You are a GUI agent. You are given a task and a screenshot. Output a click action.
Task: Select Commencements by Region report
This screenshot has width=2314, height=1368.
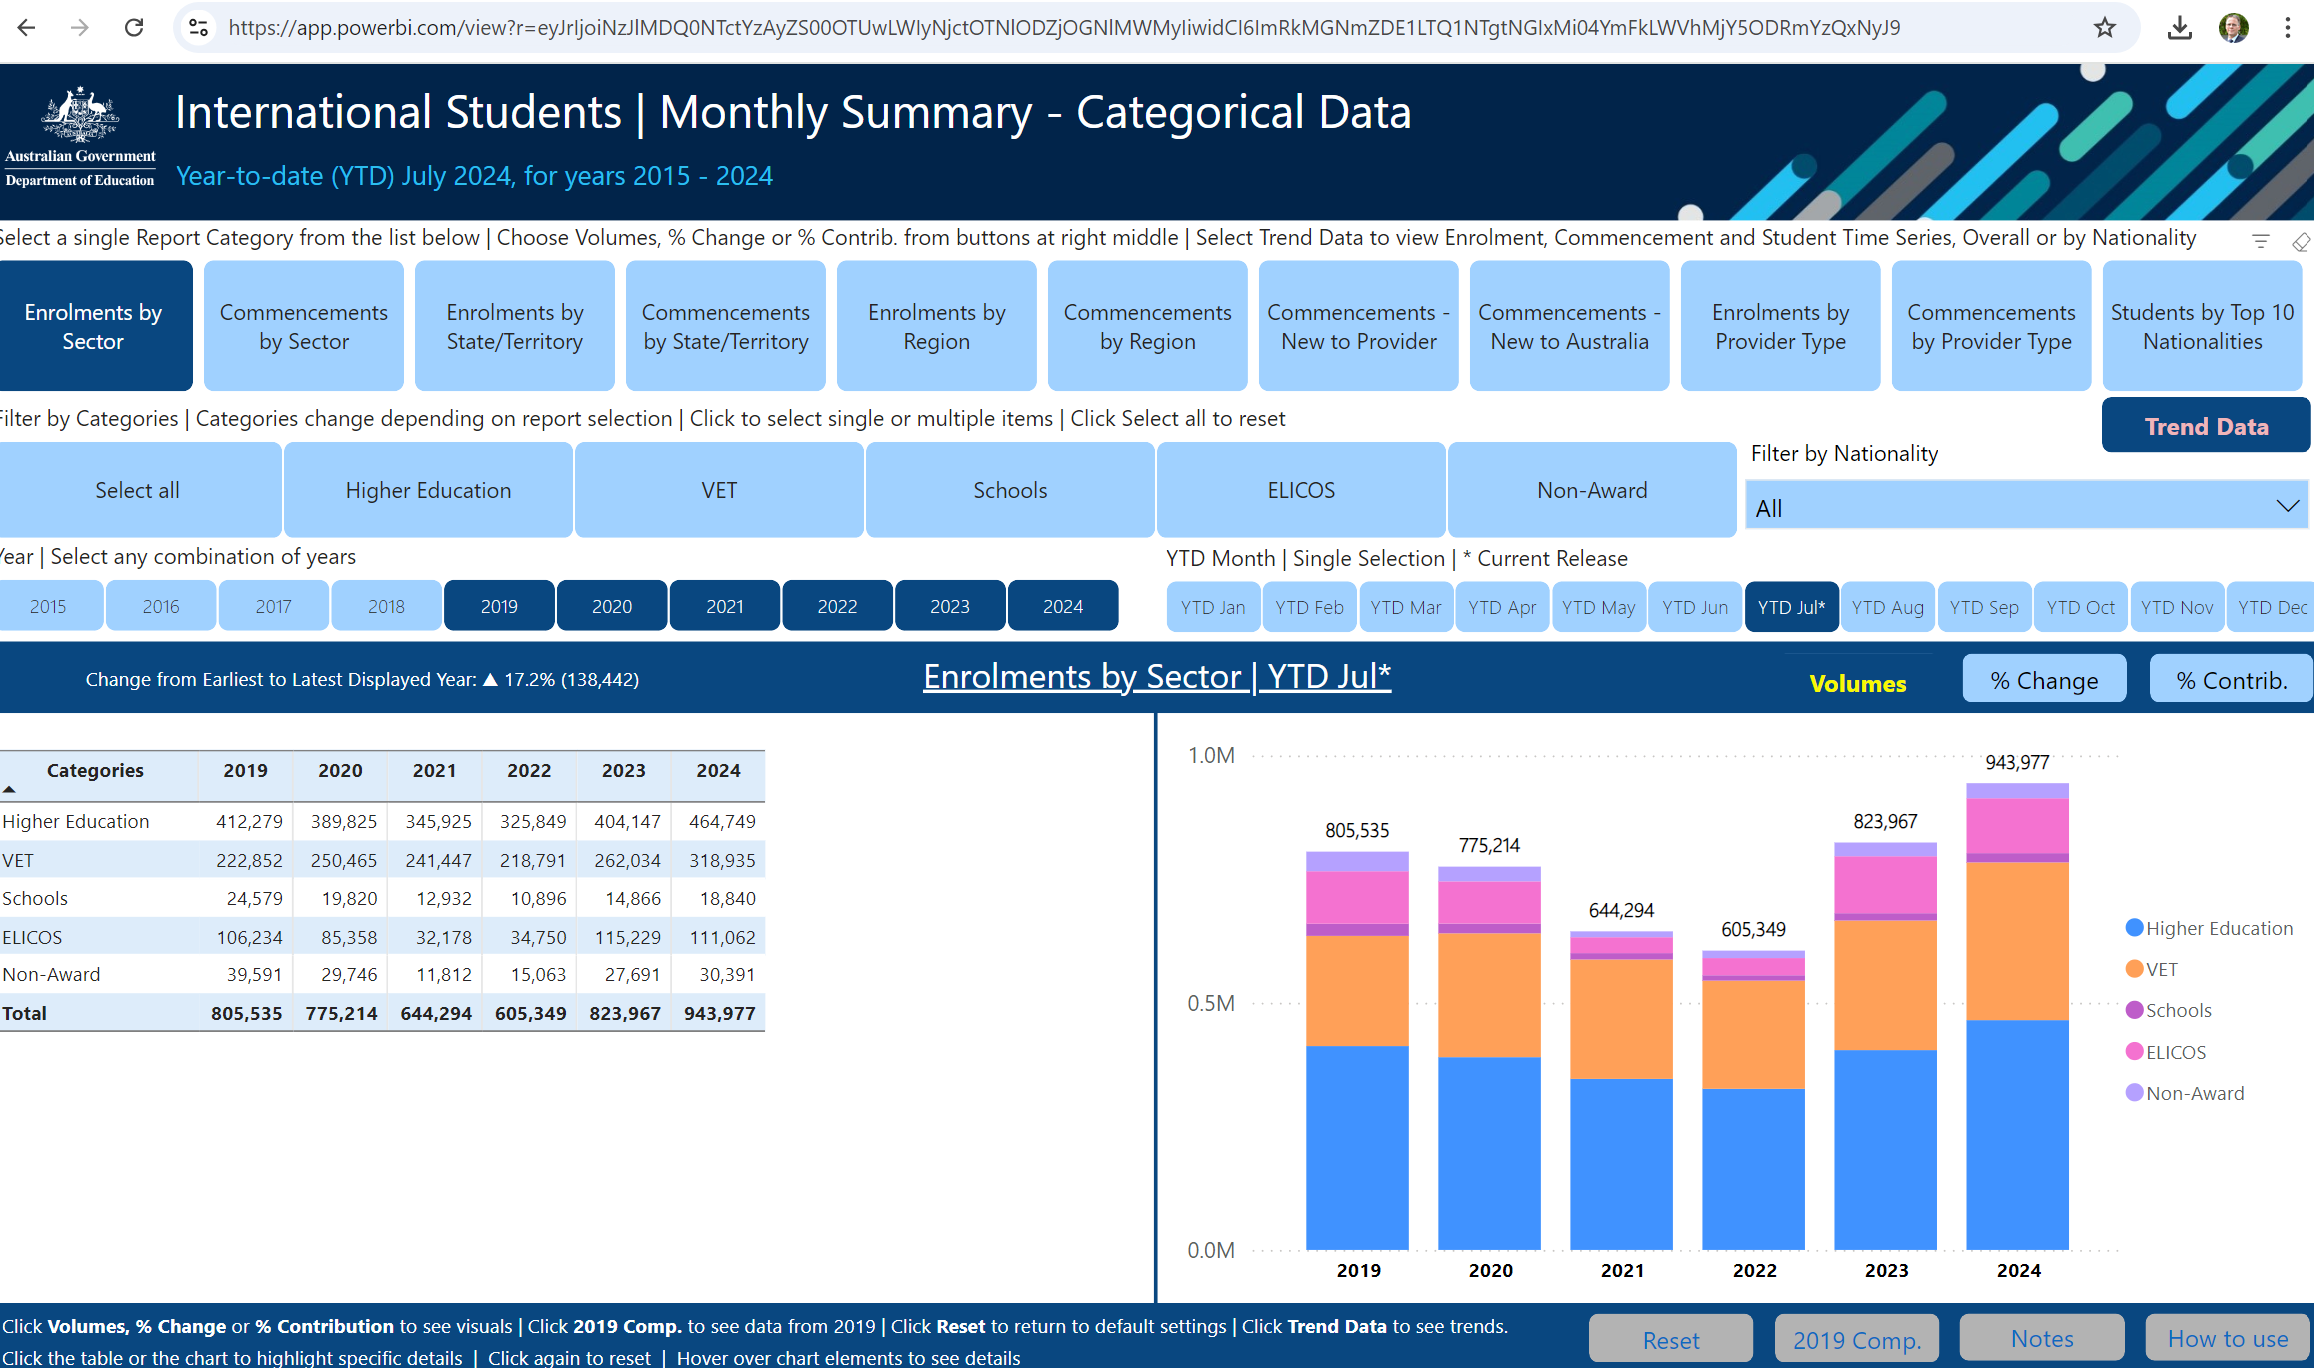point(1148,326)
